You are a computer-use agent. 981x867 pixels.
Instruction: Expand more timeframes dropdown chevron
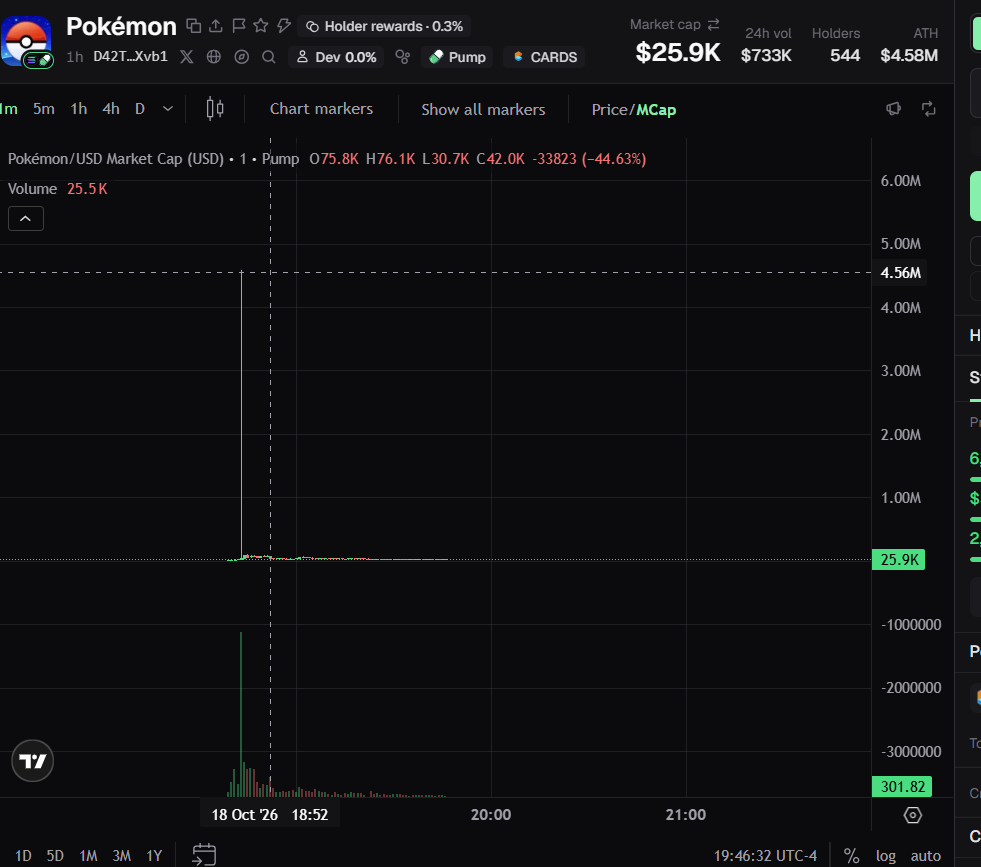[x=168, y=109]
